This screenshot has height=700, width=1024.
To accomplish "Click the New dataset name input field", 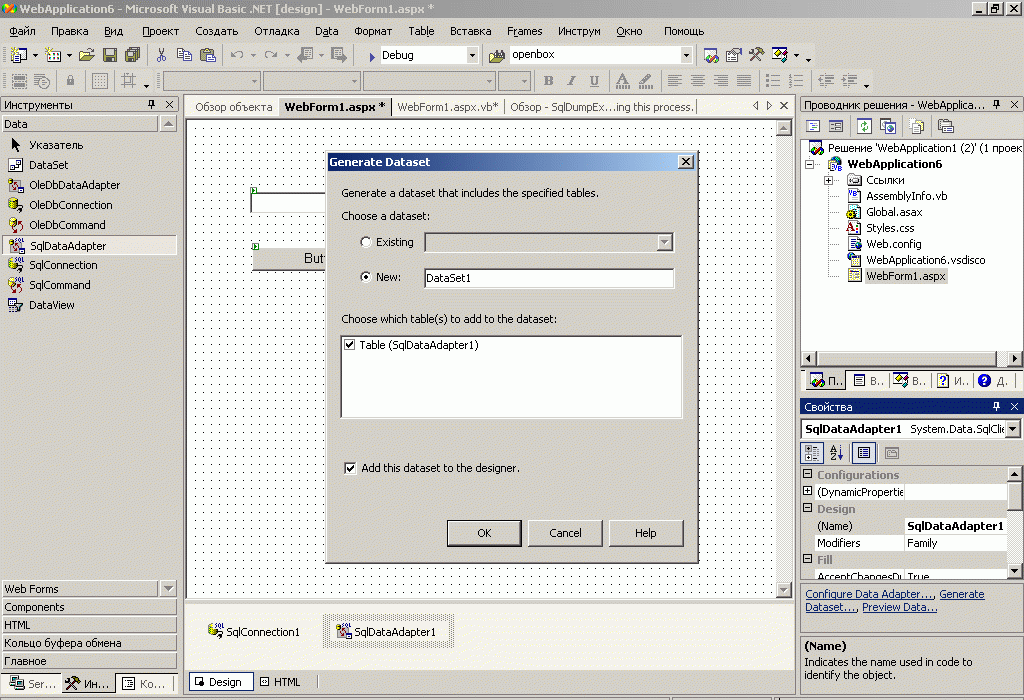I will (x=549, y=278).
